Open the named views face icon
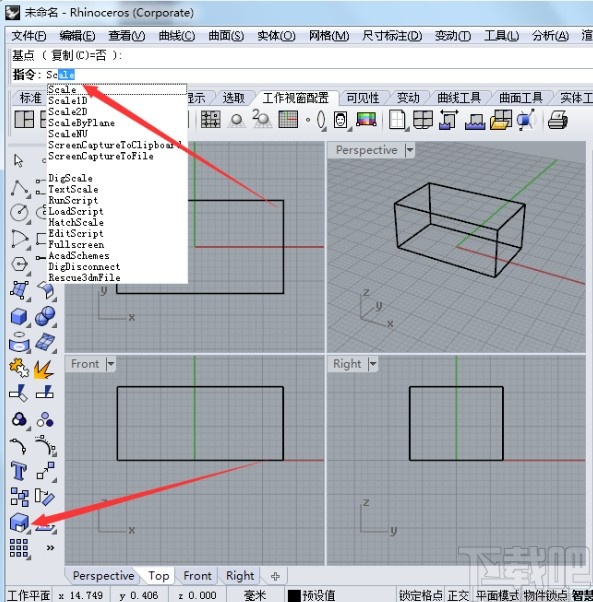Viewport: 593px width, 602px height. coord(341,120)
